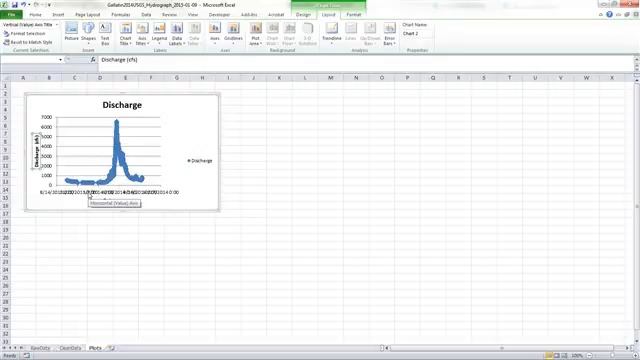This screenshot has width=640, height=360.
Task: Click the 7000 value axis label
Action: (x=47, y=117)
